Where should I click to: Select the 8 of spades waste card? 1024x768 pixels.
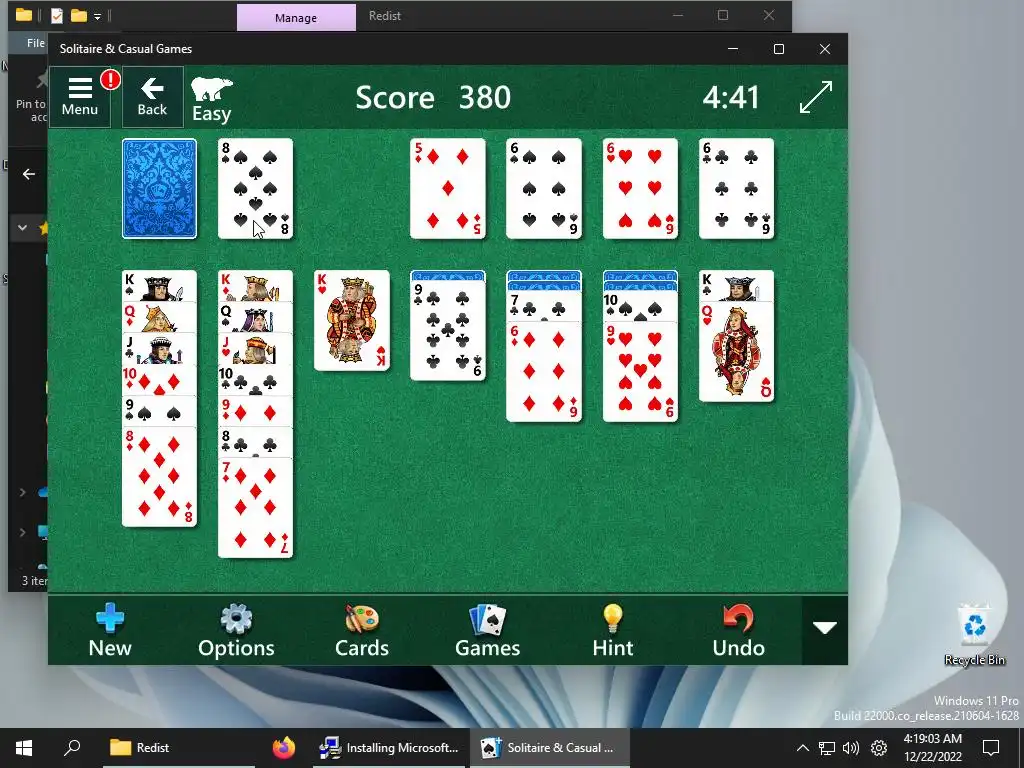[x=255, y=188]
